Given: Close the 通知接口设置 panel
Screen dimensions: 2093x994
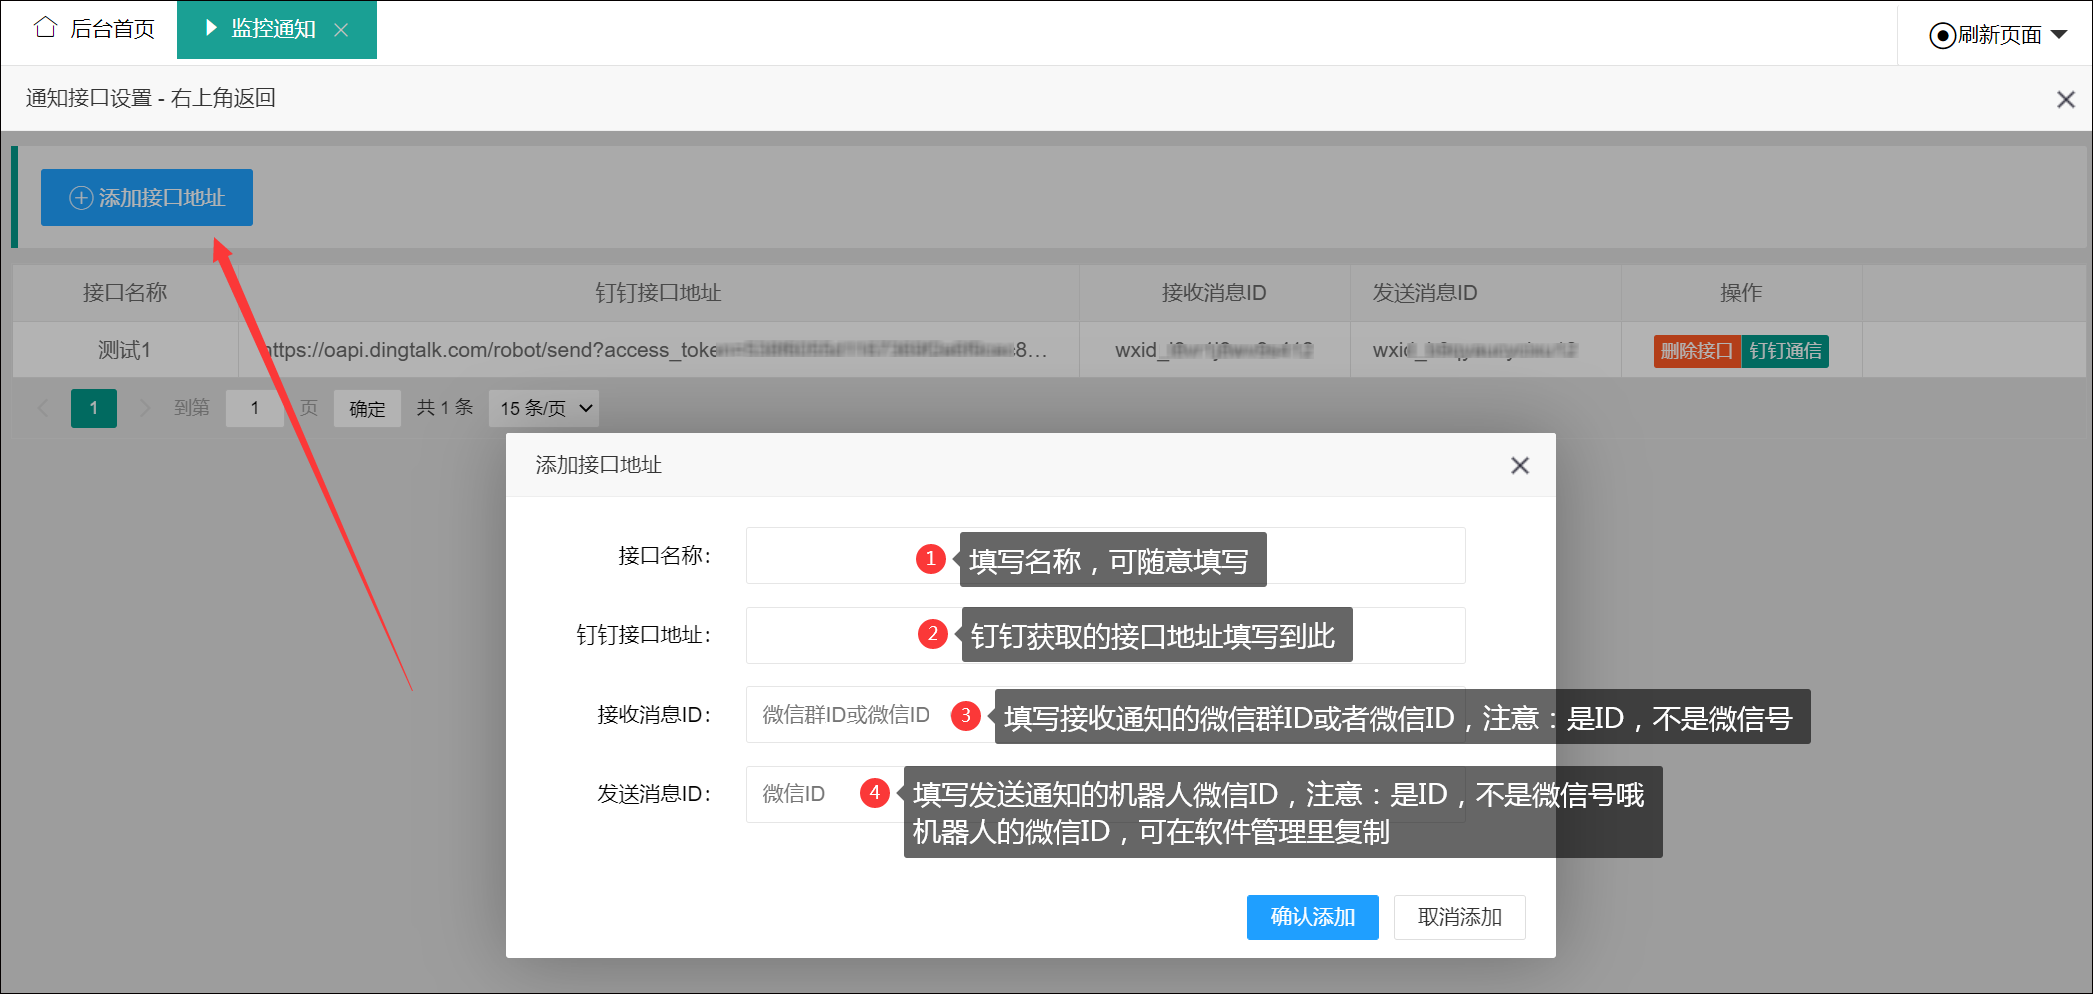Looking at the screenshot, I should (x=2065, y=99).
